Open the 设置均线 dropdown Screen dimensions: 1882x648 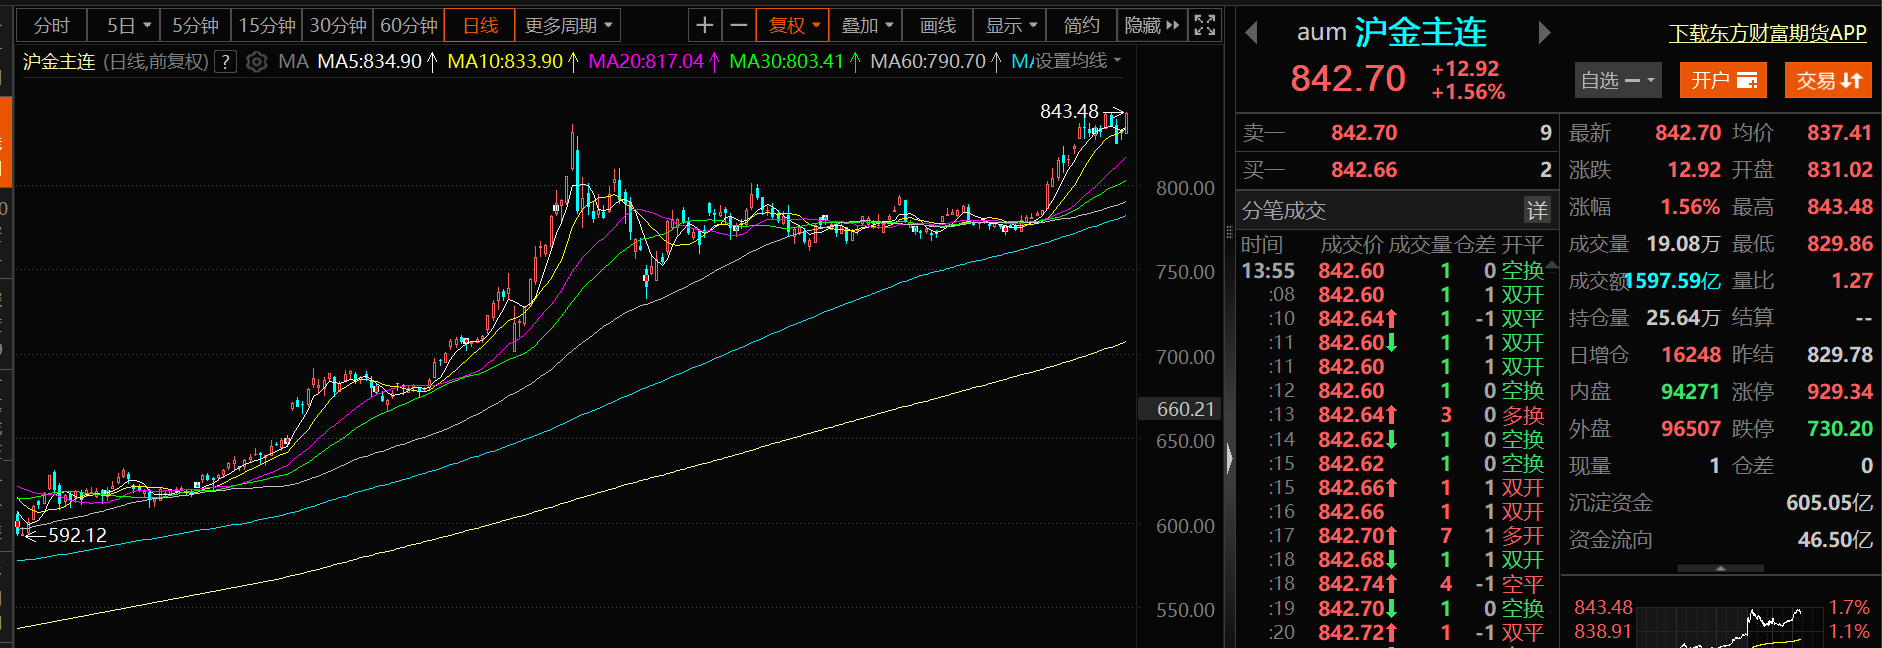[1077, 61]
